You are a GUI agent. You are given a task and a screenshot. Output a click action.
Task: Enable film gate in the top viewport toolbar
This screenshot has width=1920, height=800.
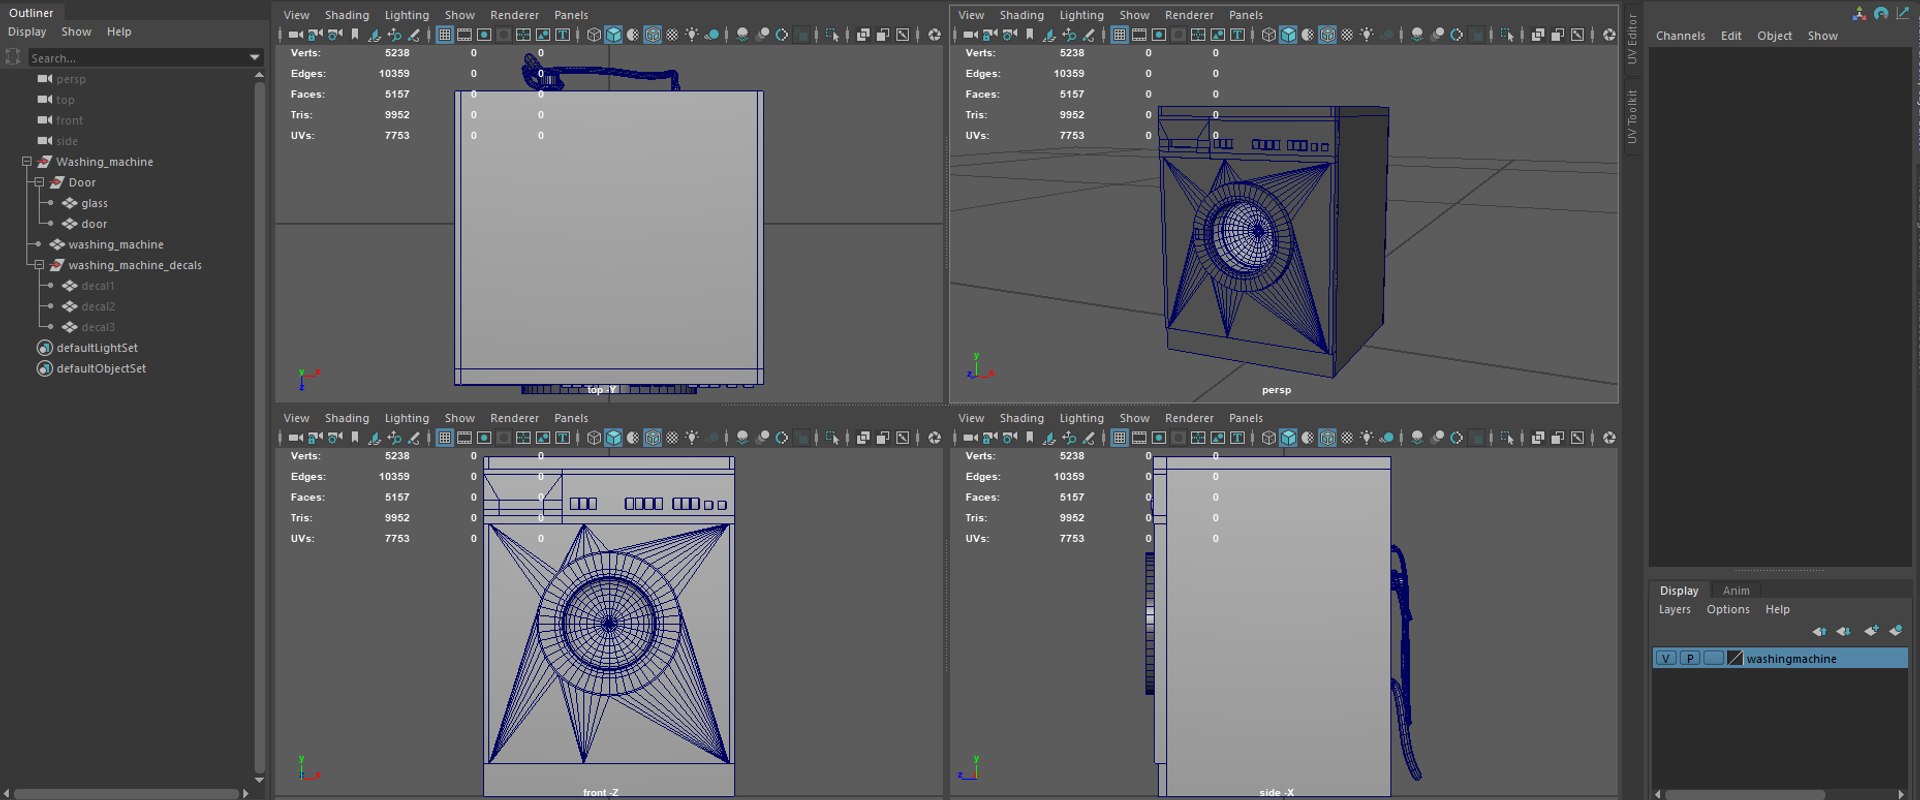(x=465, y=35)
